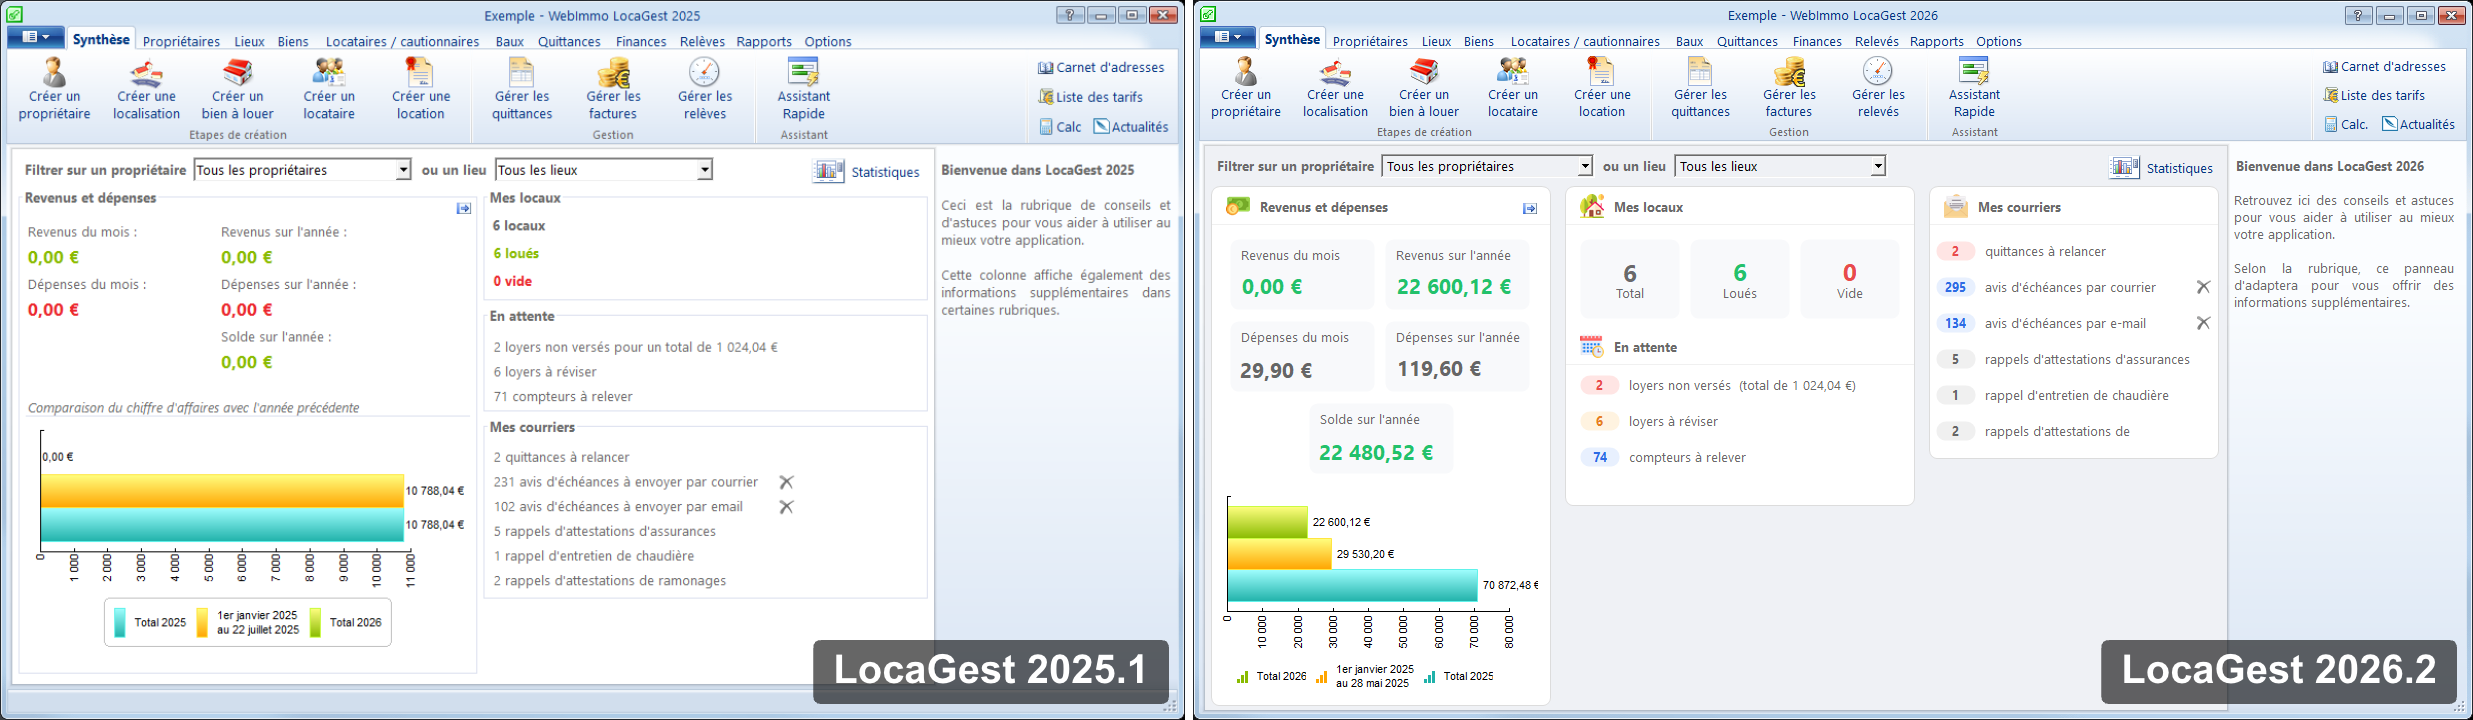Open blue application menu button in LocaGest 2026
2473x720 pixels.
(1228, 37)
